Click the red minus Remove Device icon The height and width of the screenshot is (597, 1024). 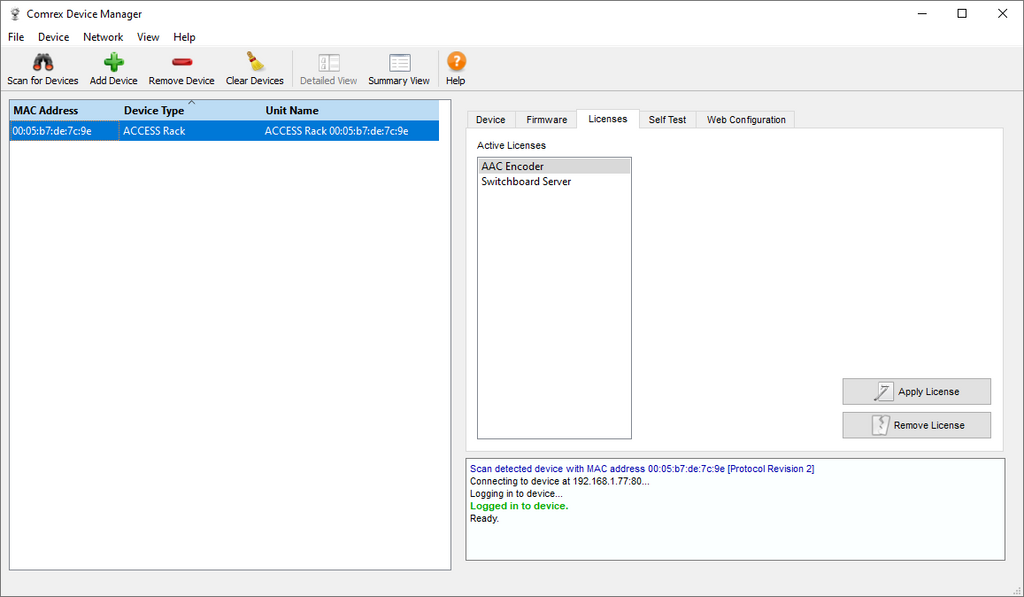(x=182, y=62)
